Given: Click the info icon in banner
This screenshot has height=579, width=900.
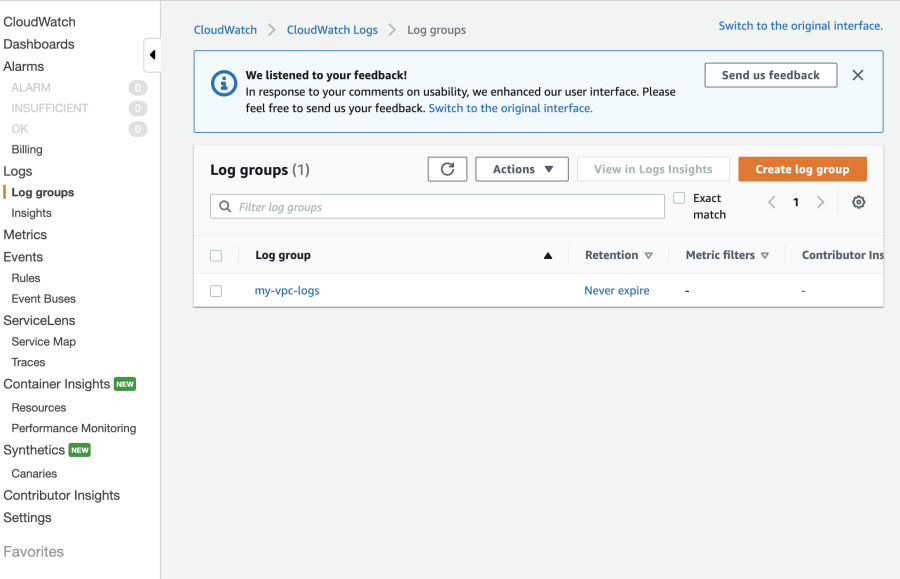Looking at the screenshot, I should click(x=224, y=84).
